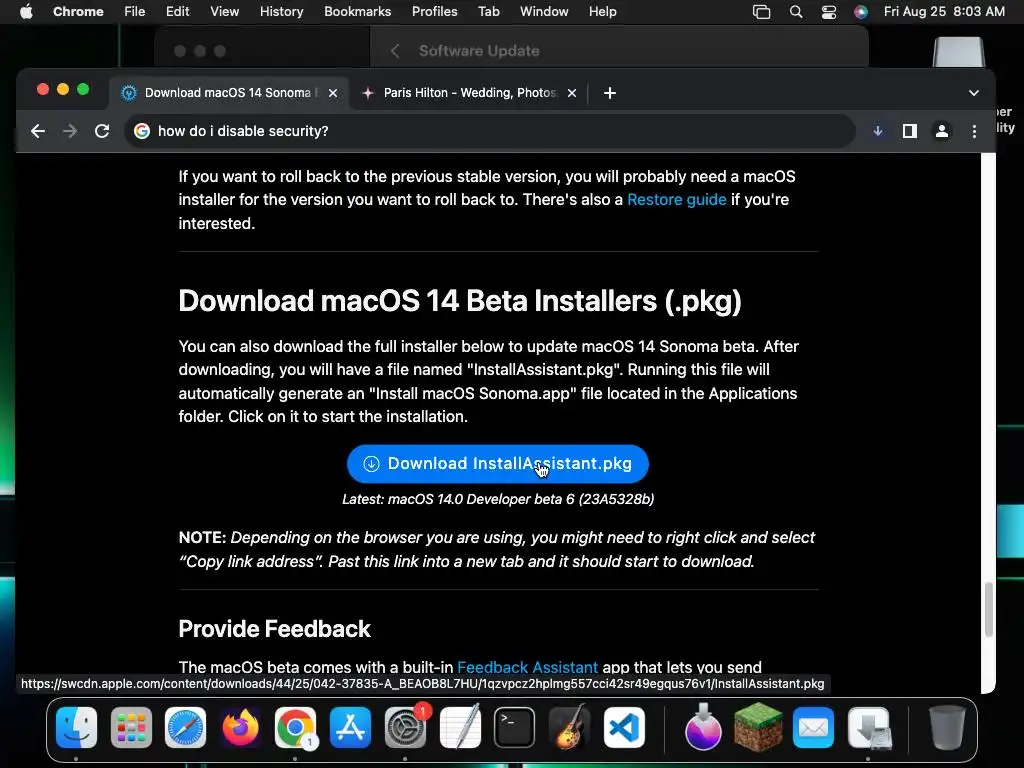The height and width of the screenshot is (768, 1024).
Task: Launch Terminal from the Dock
Action: point(515,728)
